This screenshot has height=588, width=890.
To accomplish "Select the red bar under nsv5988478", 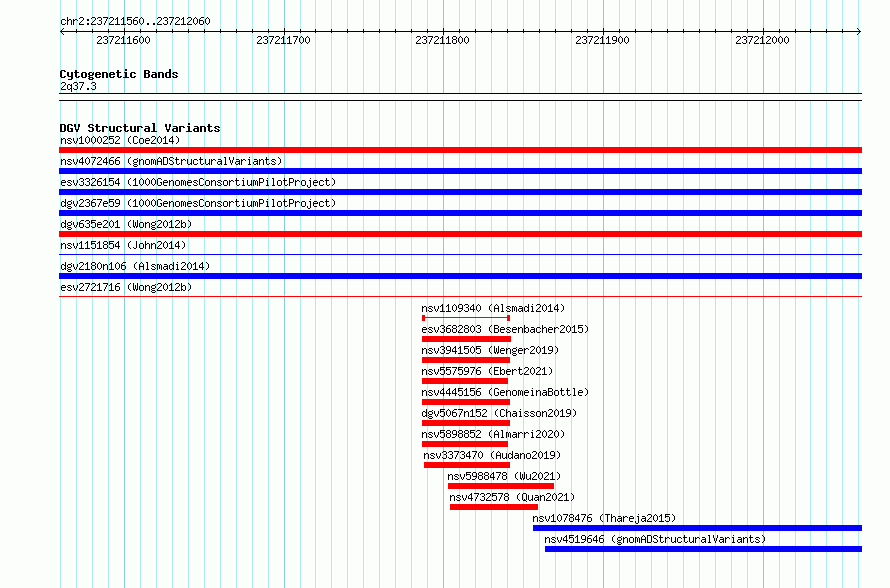I will (x=501, y=486).
